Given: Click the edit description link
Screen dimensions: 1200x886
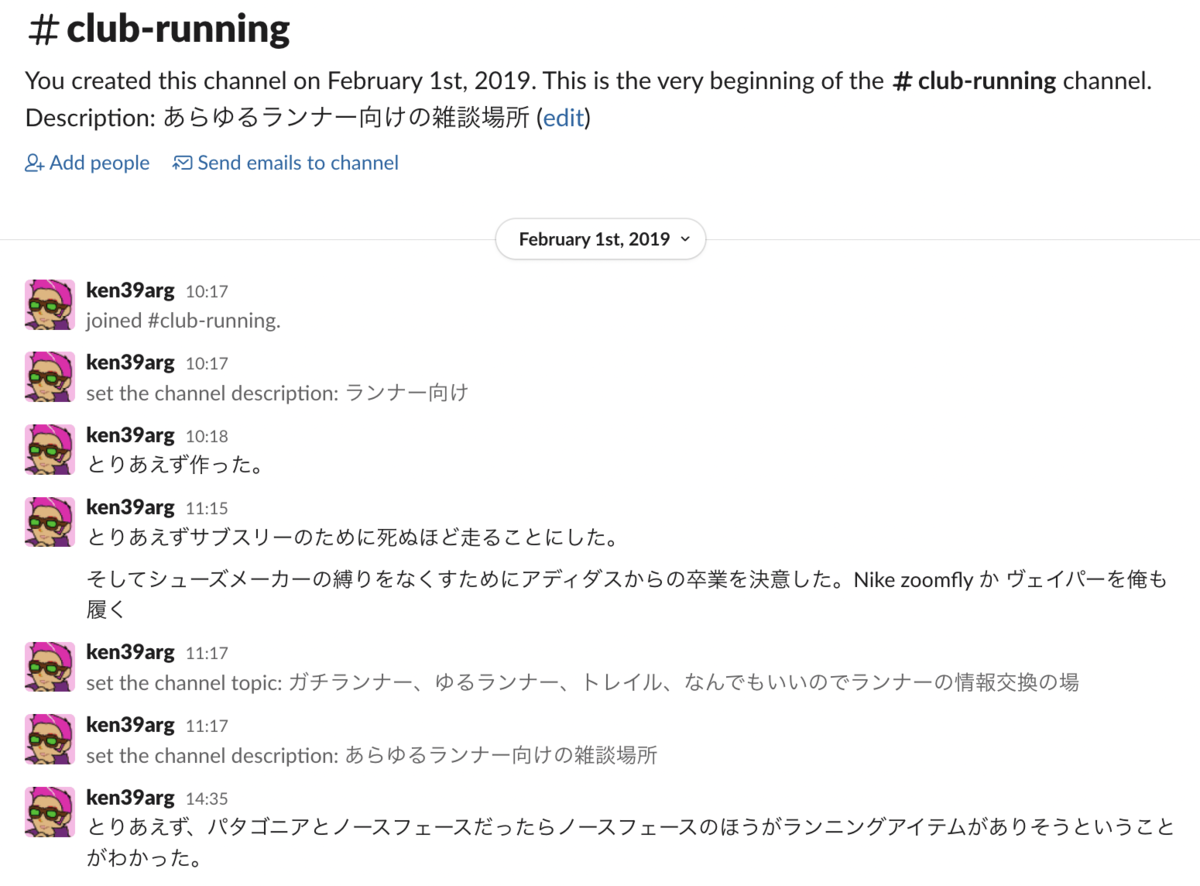Looking at the screenshot, I should point(563,118).
